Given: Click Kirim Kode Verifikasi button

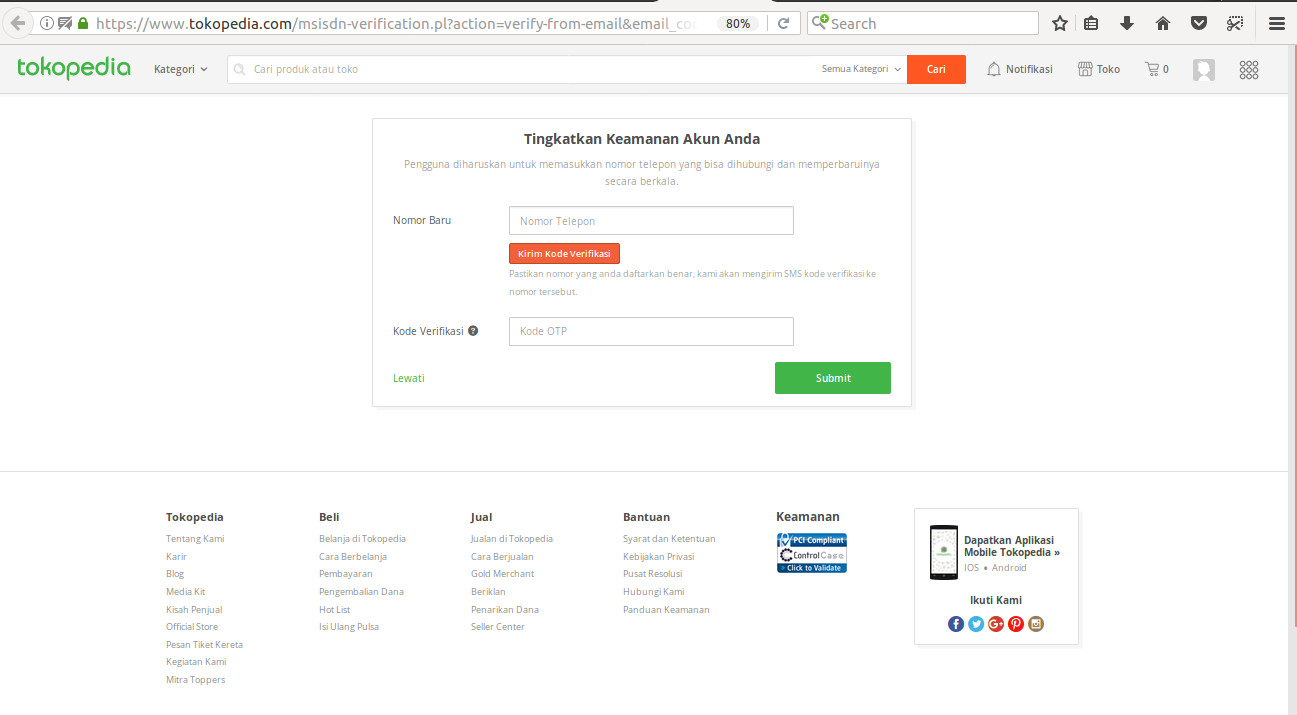Looking at the screenshot, I should [564, 254].
